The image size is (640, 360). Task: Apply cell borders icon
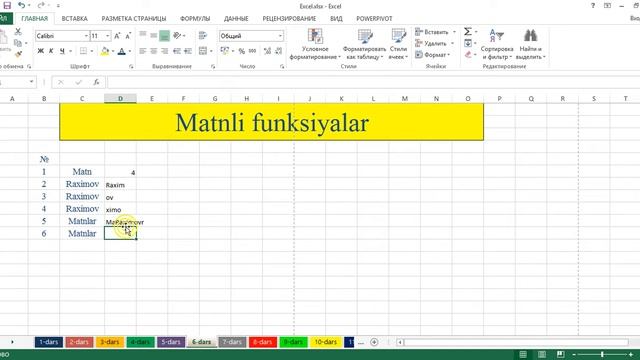tap(83, 51)
